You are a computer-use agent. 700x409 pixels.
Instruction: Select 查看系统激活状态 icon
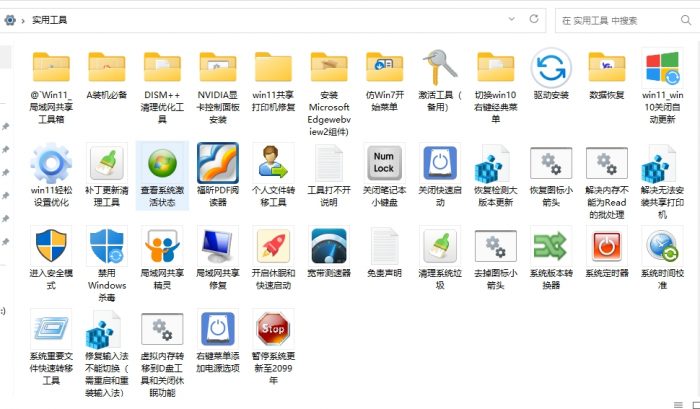pos(162,163)
